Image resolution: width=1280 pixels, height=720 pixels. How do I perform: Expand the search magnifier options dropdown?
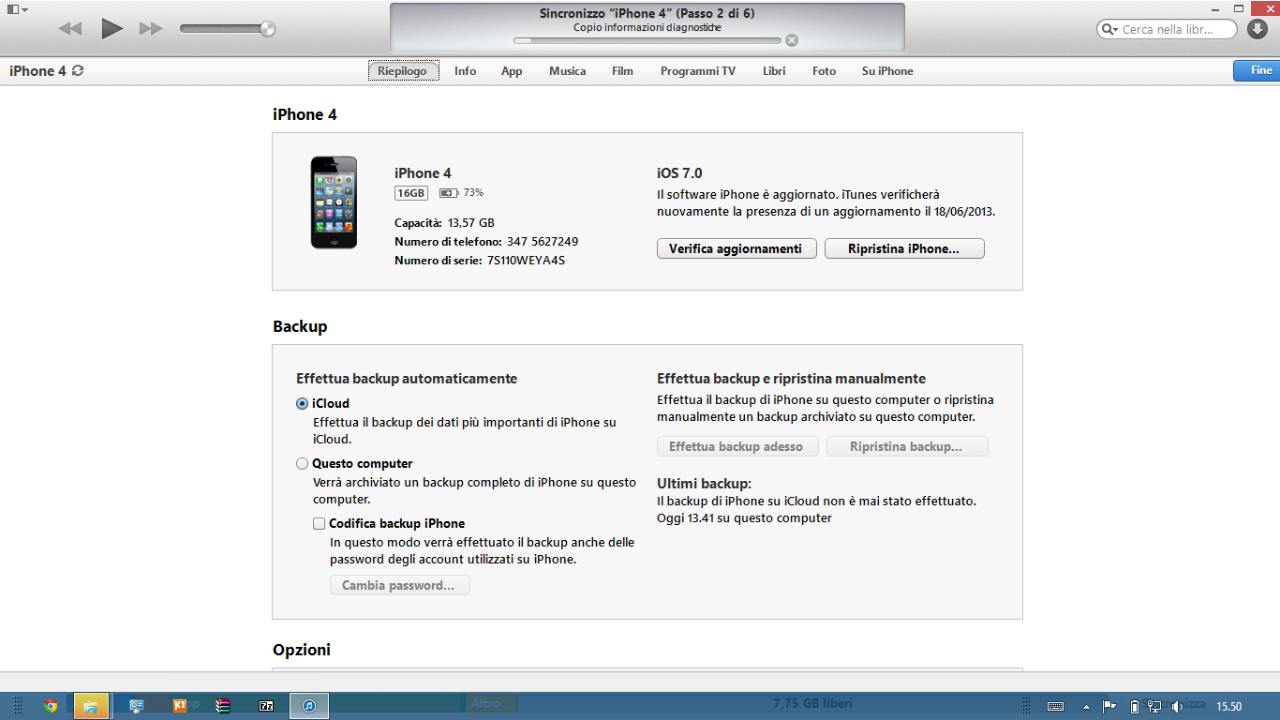(1109, 30)
